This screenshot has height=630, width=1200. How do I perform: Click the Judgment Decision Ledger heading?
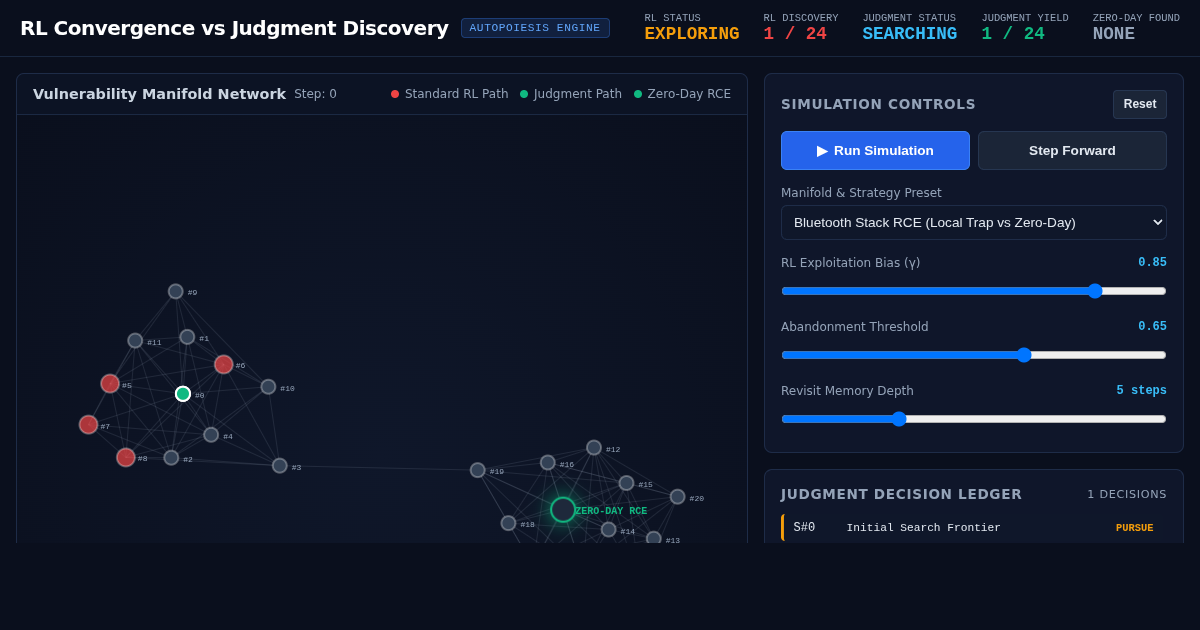(901, 494)
